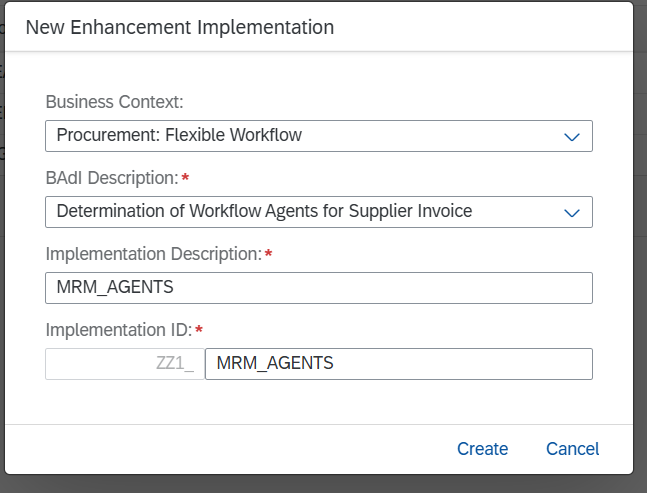The width and height of the screenshot is (647, 493).
Task: Click the Implementation ID label
Action: [x=119, y=330]
